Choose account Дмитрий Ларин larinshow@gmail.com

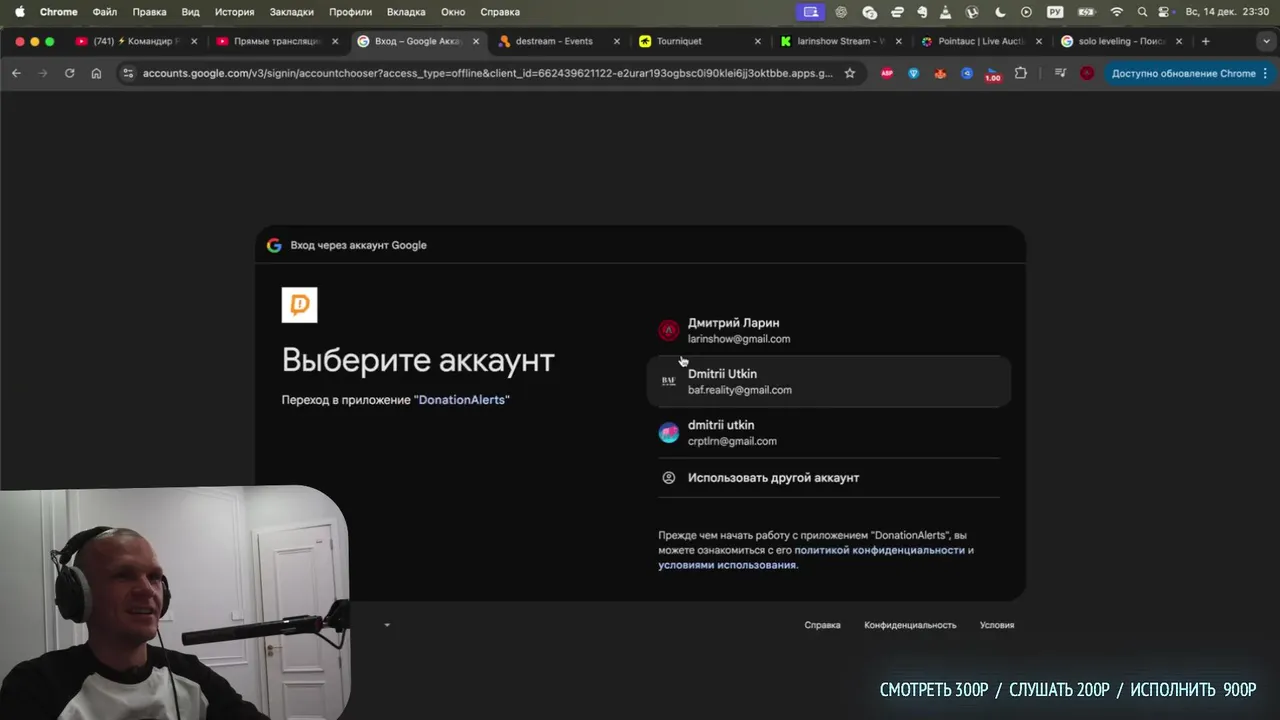[829, 330]
